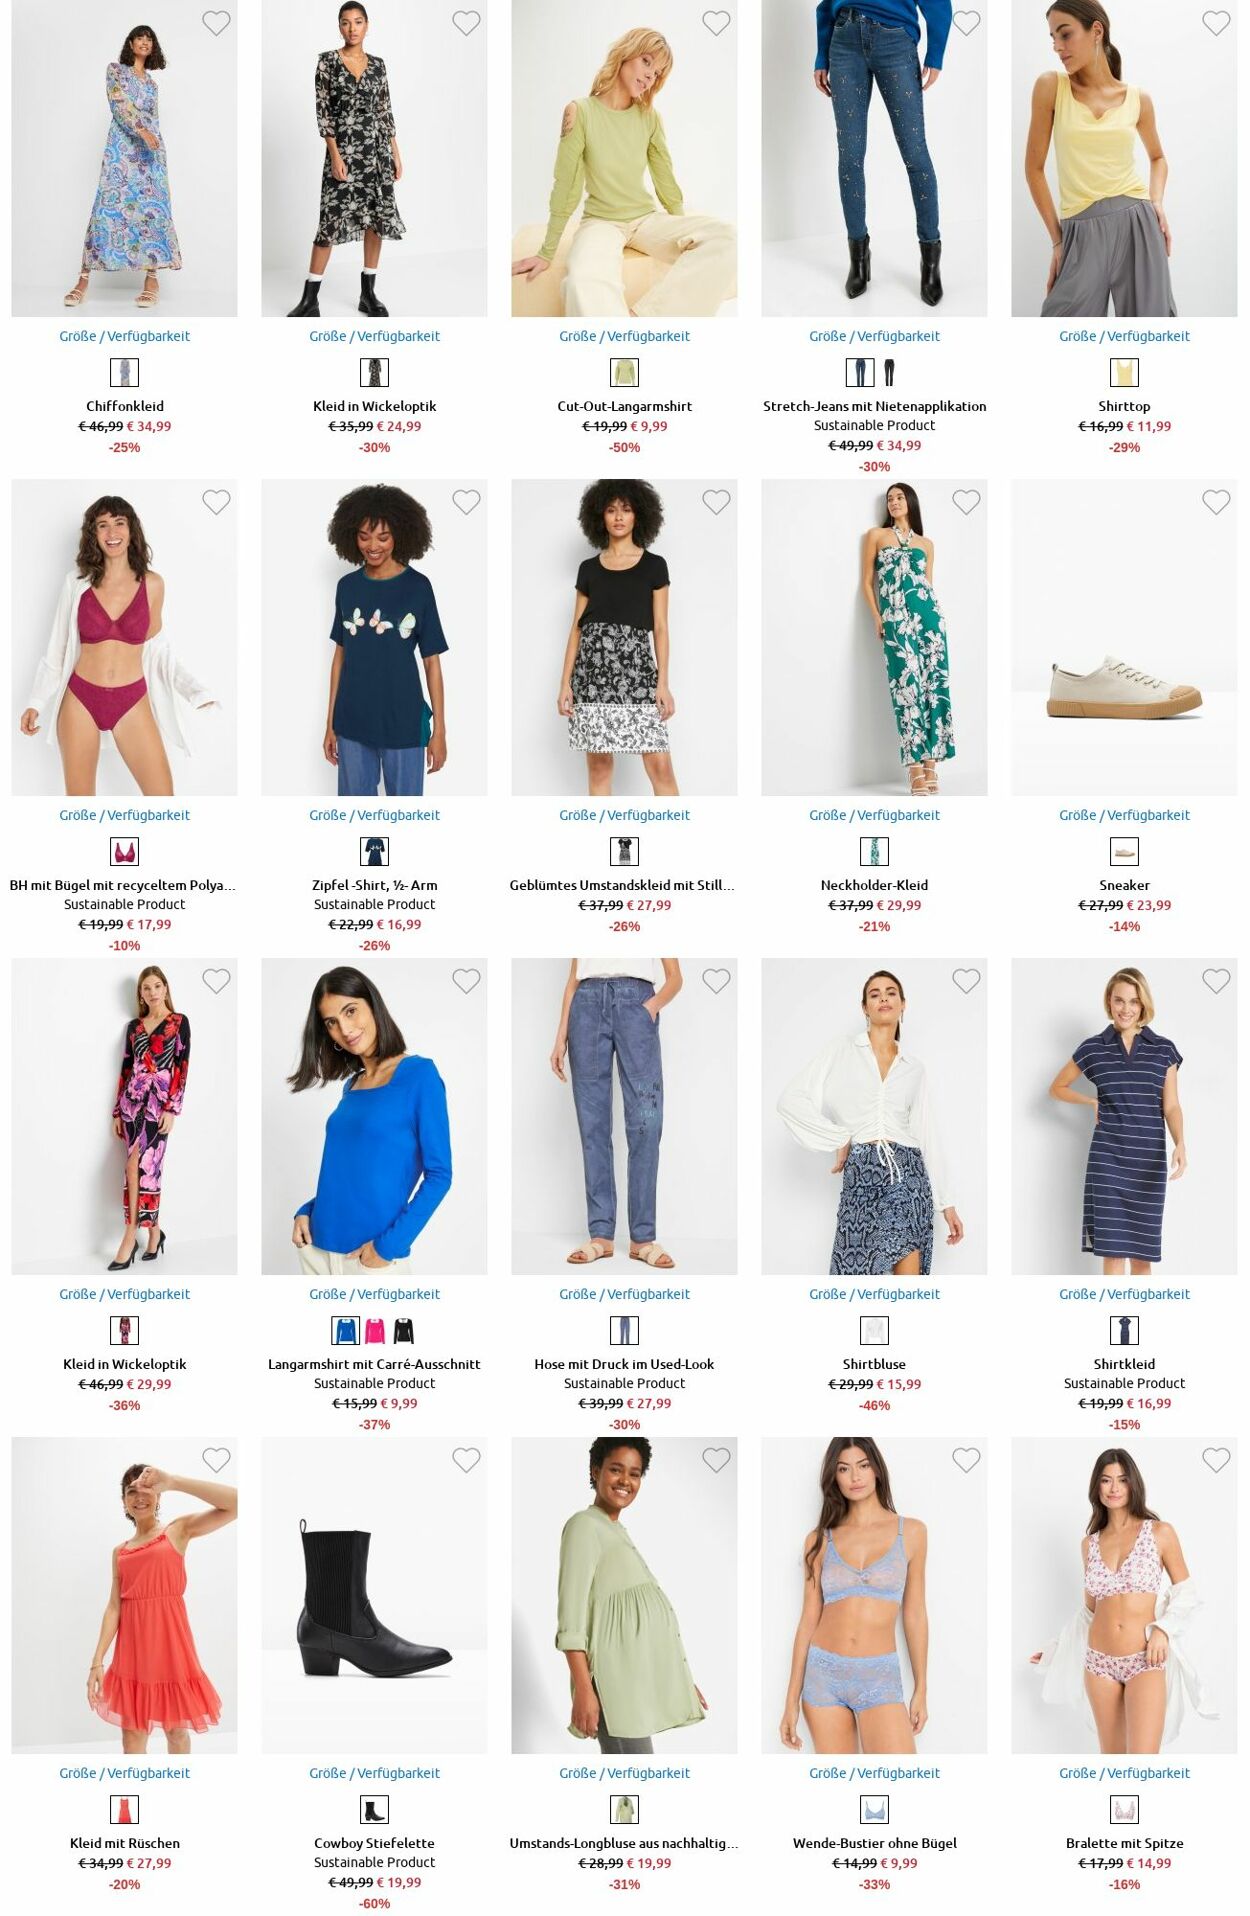Select pink color swatch for Langarmshirt
Screen dimensions: 1250x1916
click(x=375, y=1331)
